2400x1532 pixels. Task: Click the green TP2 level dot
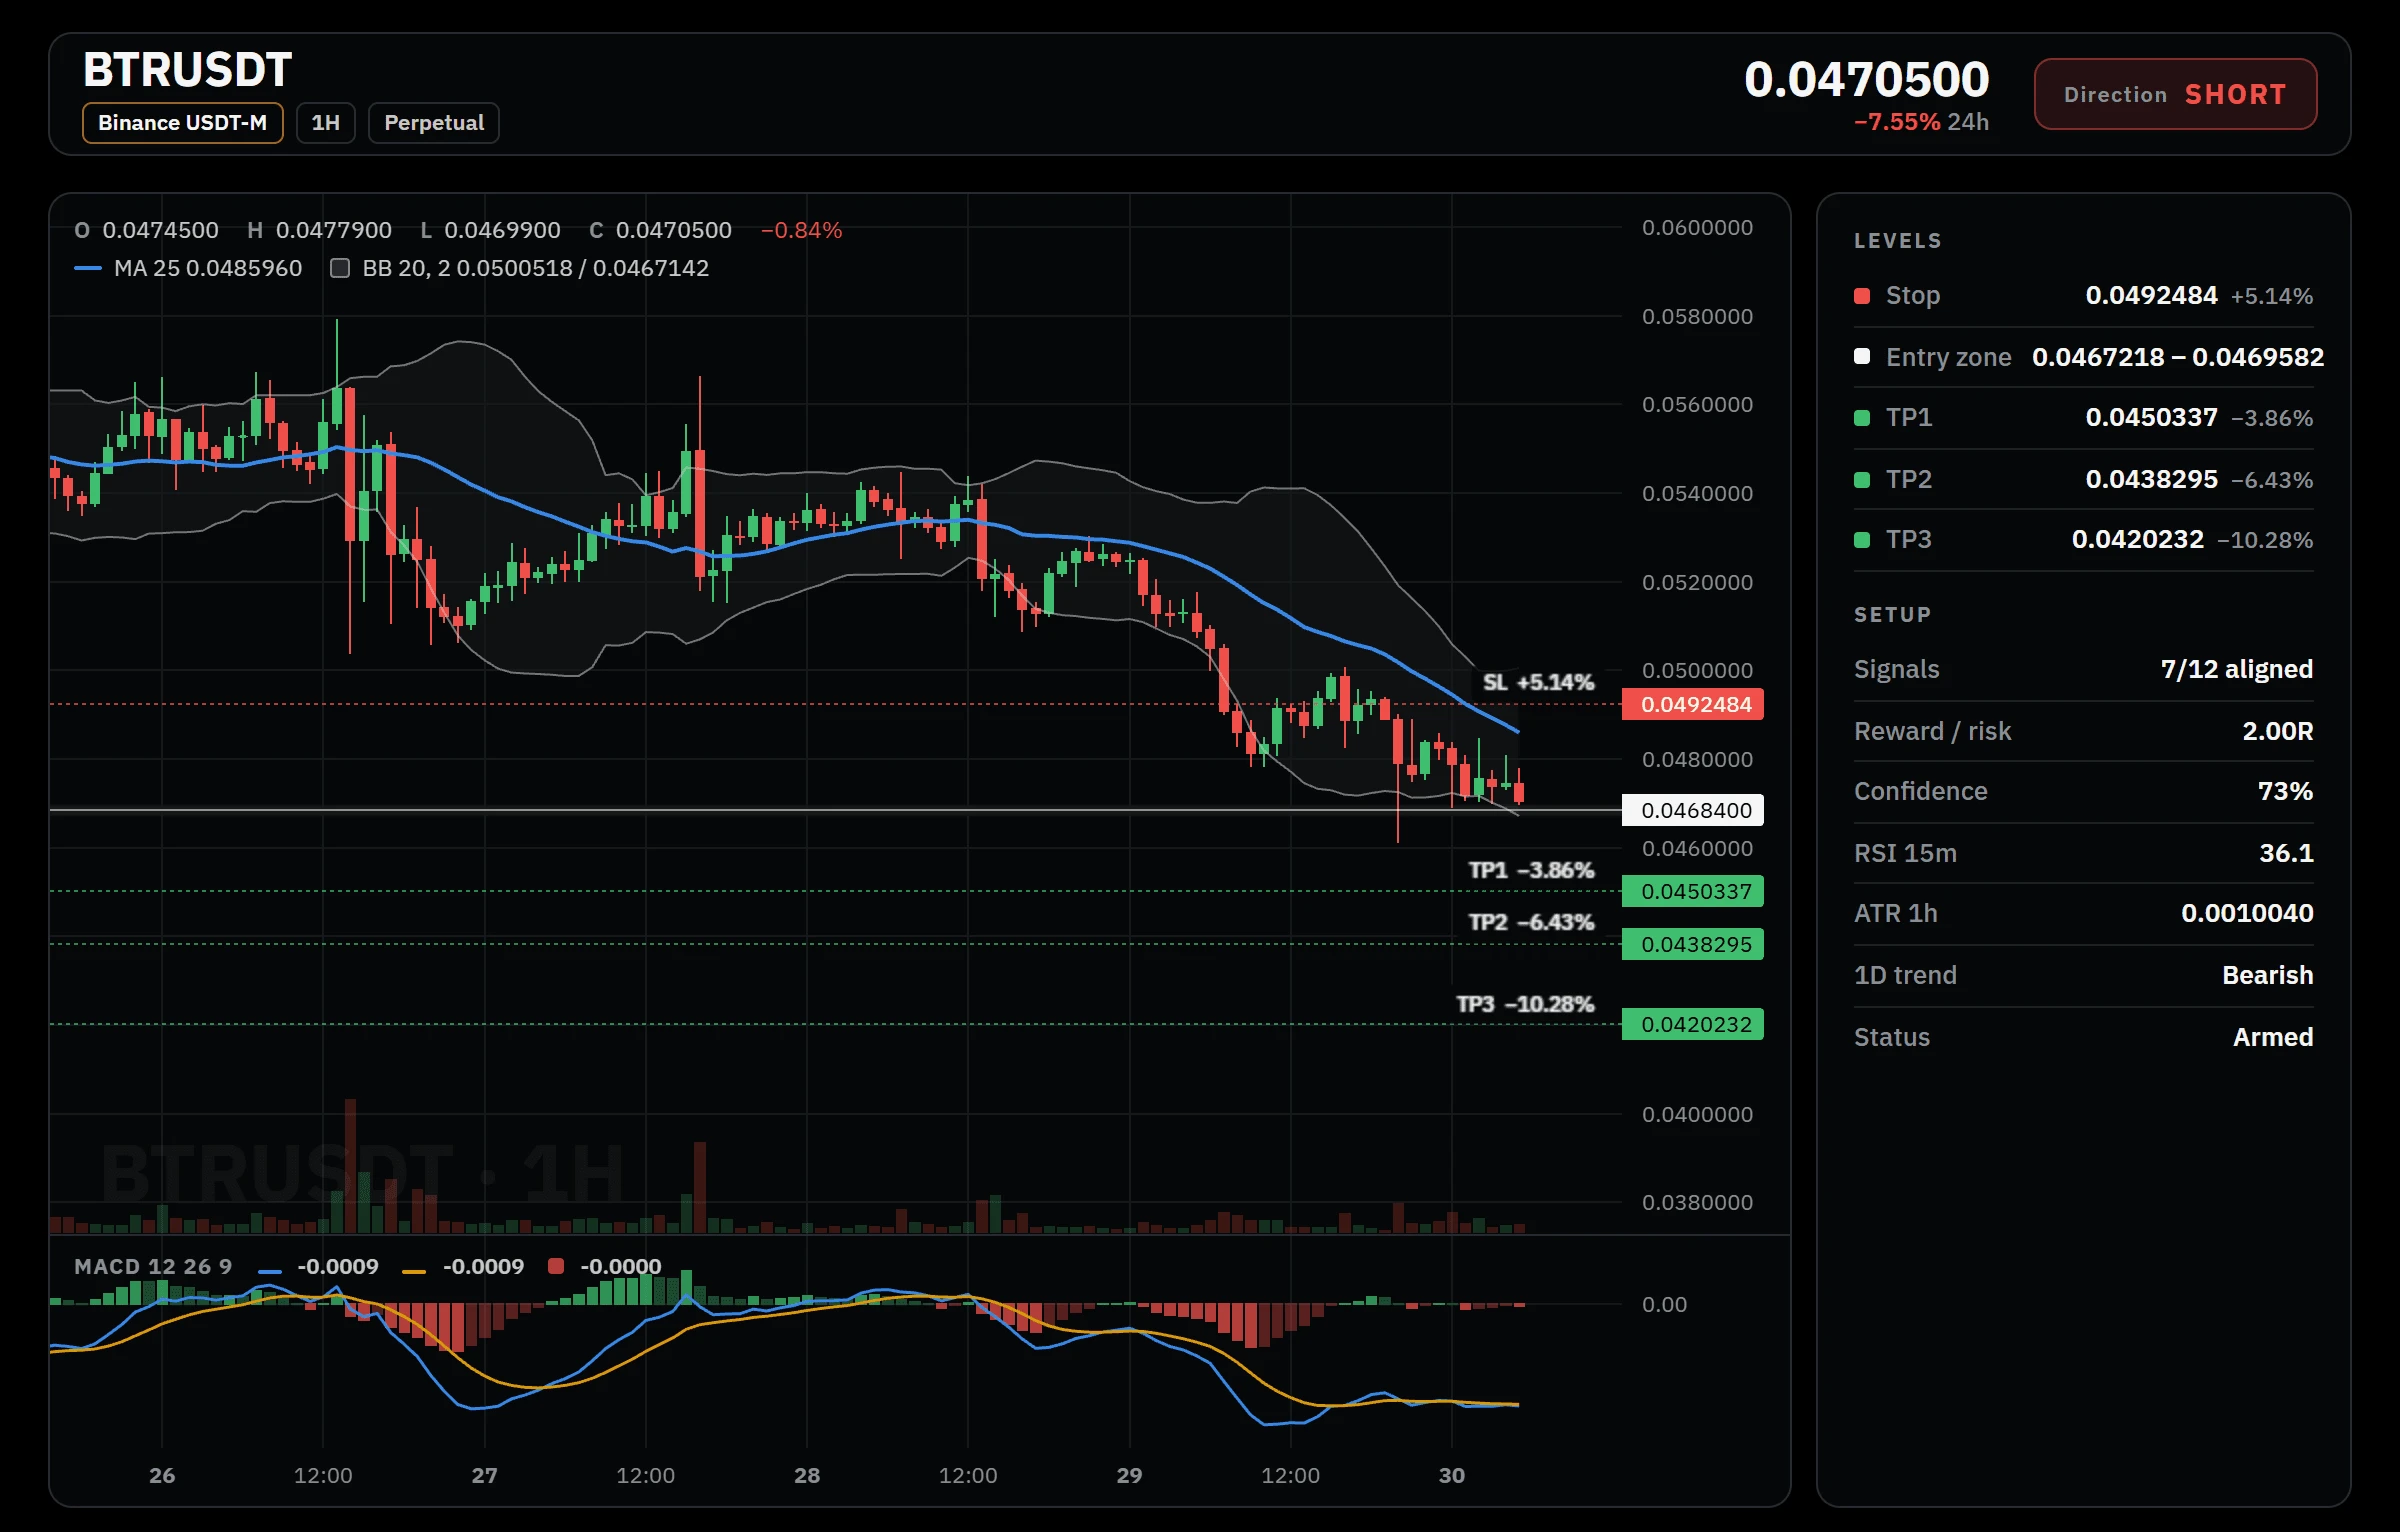1862,480
